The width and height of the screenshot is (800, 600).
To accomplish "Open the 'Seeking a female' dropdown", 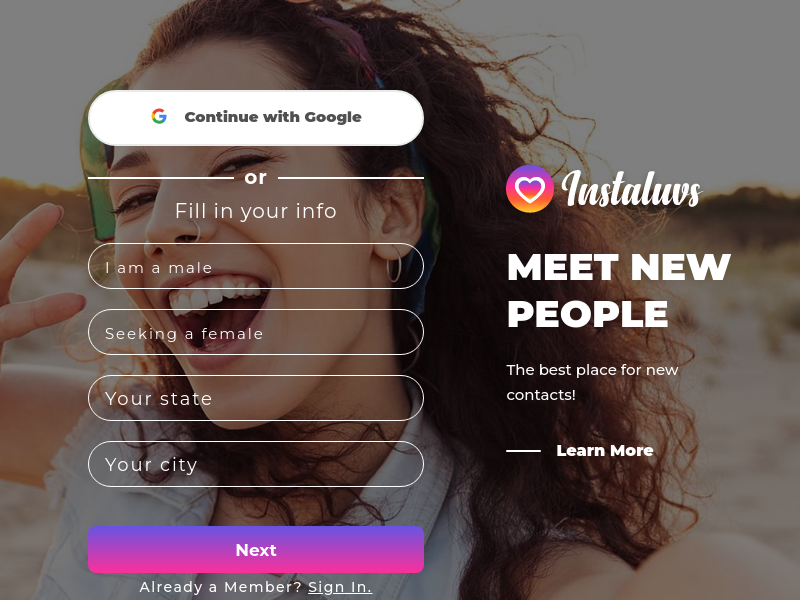I will (x=256, y=332).
